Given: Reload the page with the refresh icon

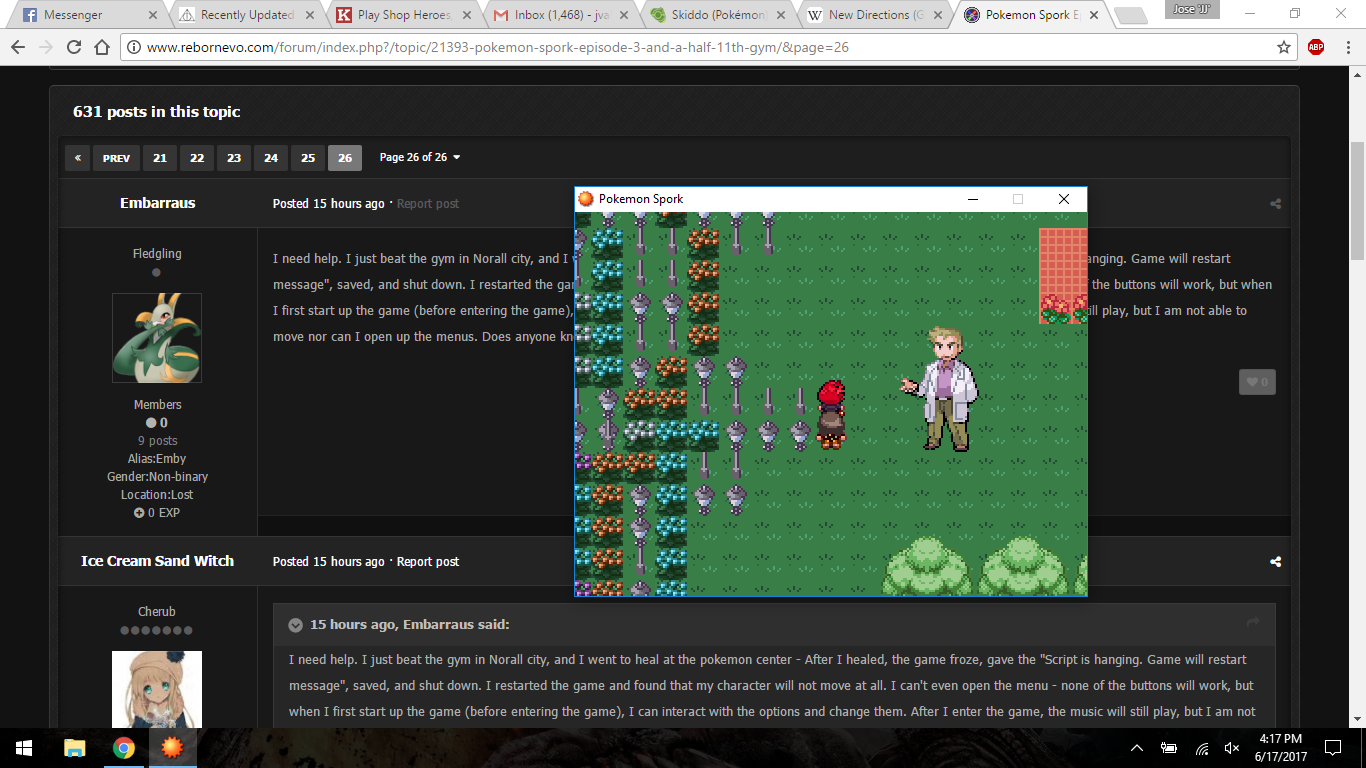Looking at the screenshot, I should [x=74, y=47].
